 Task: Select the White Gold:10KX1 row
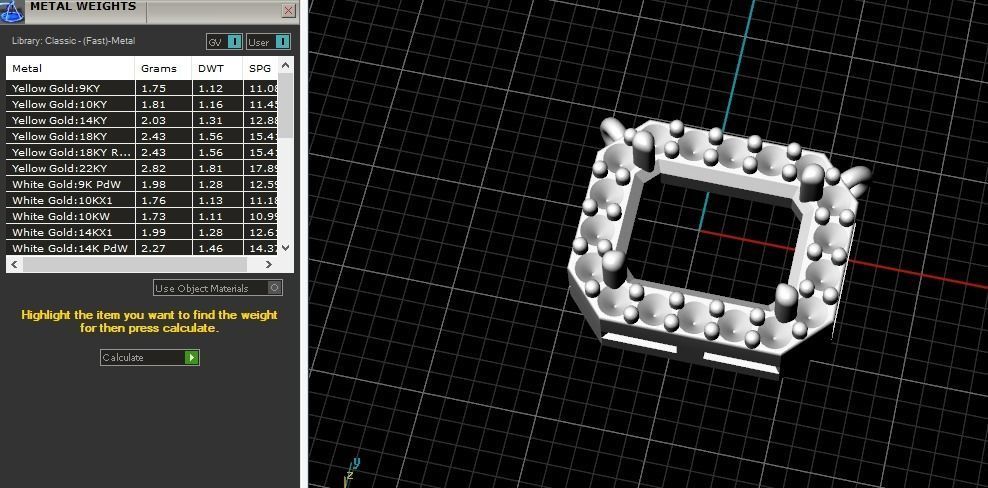coord(142,200)
